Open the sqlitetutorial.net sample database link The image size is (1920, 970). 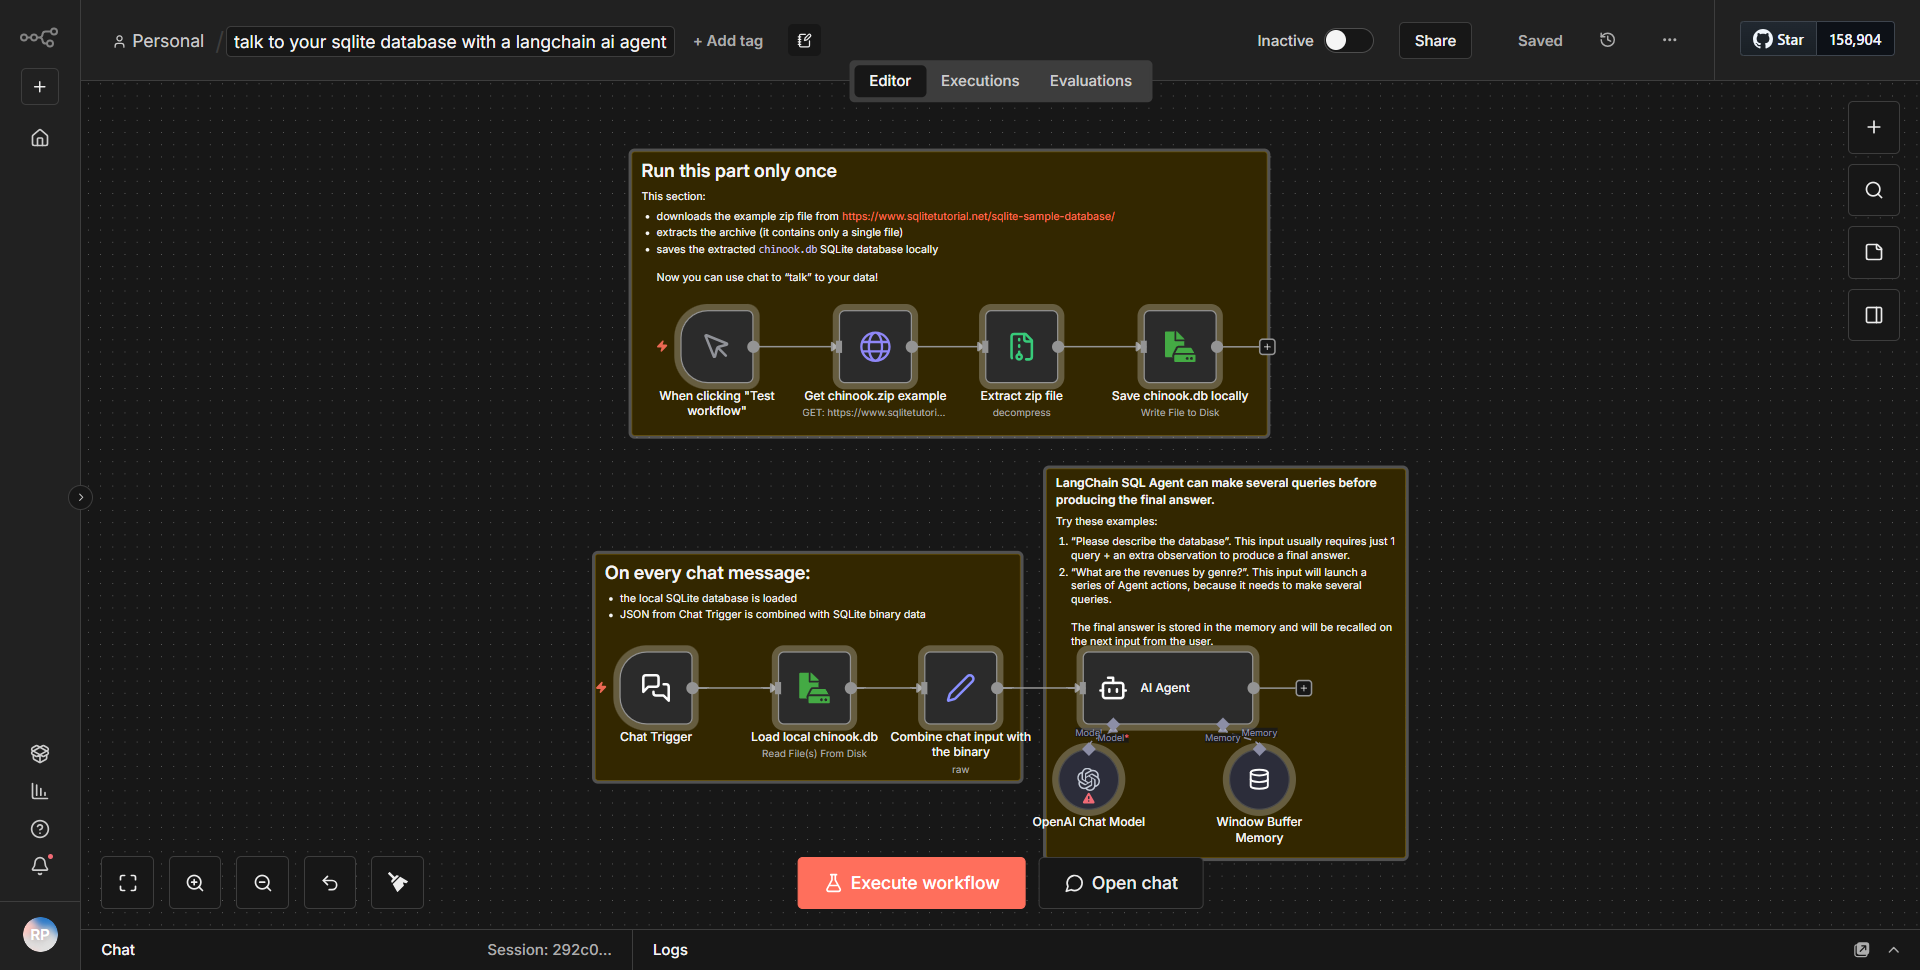(977, 215)
